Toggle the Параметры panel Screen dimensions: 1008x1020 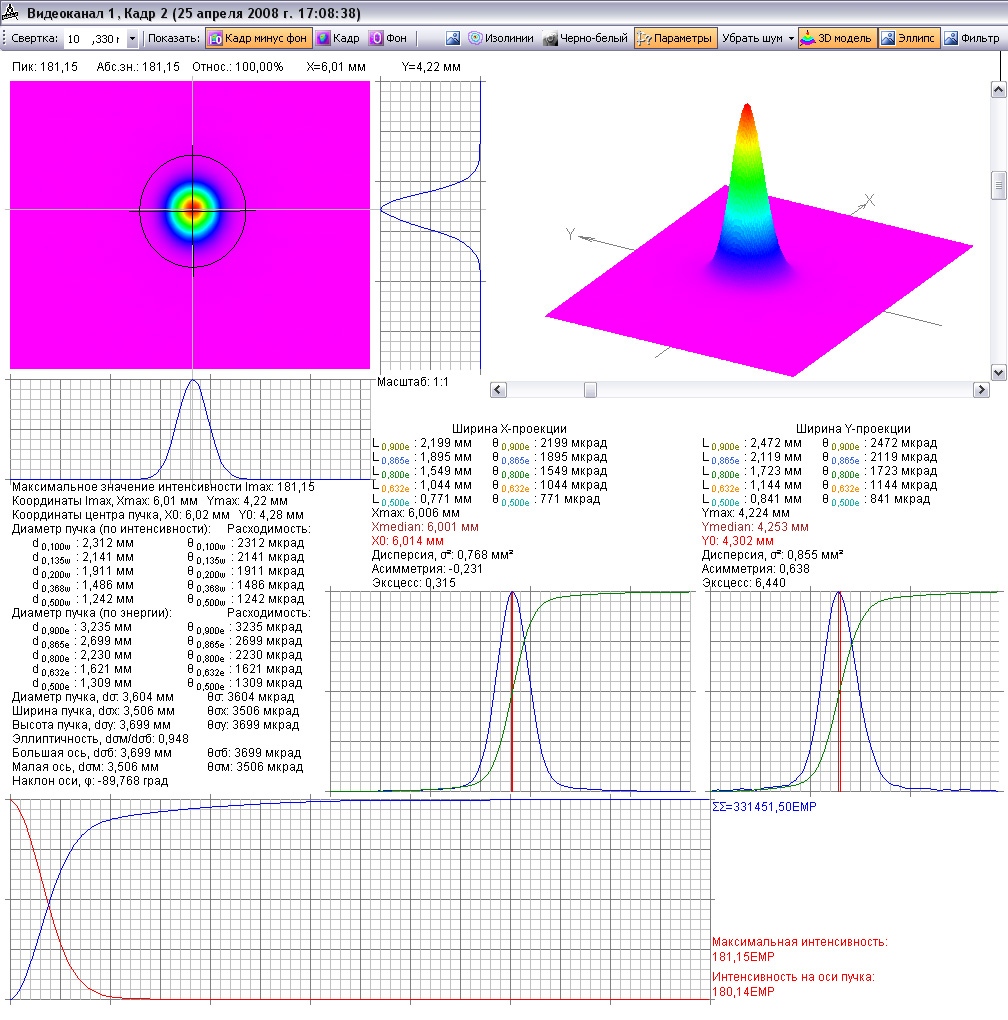(x=675, y=38)
